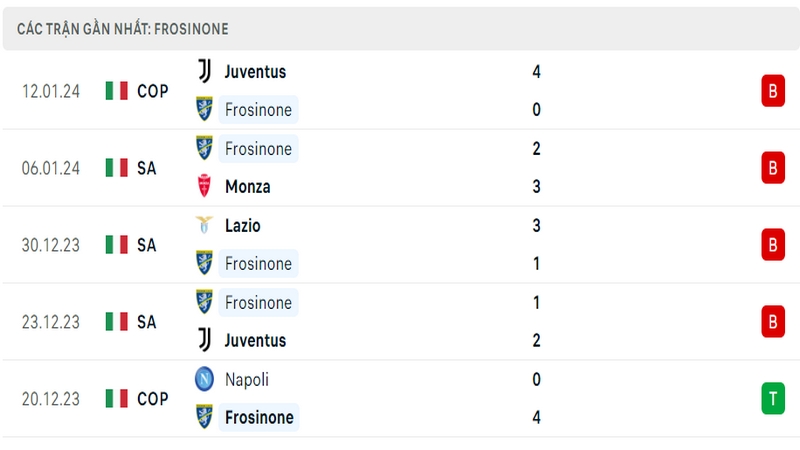Click the Lazio eagle crest
The width and height of the screenshot is (800, 450).
tap(204, 225)
